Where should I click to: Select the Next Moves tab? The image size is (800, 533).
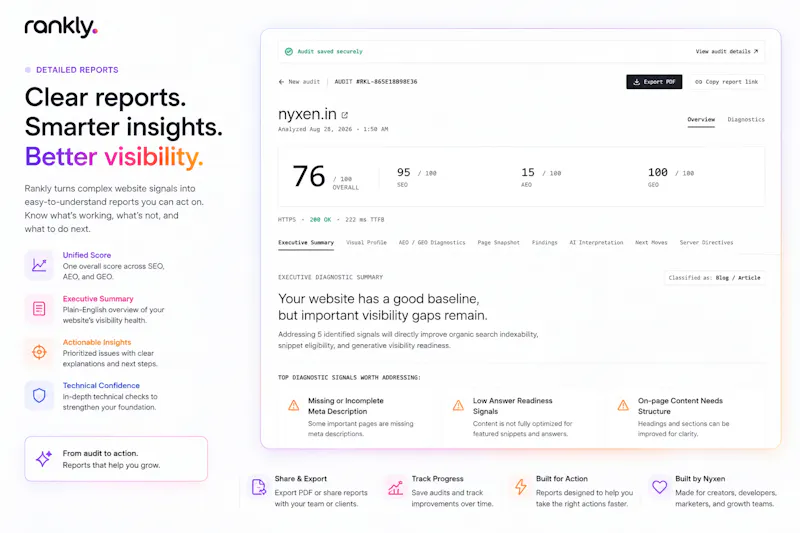651,243
